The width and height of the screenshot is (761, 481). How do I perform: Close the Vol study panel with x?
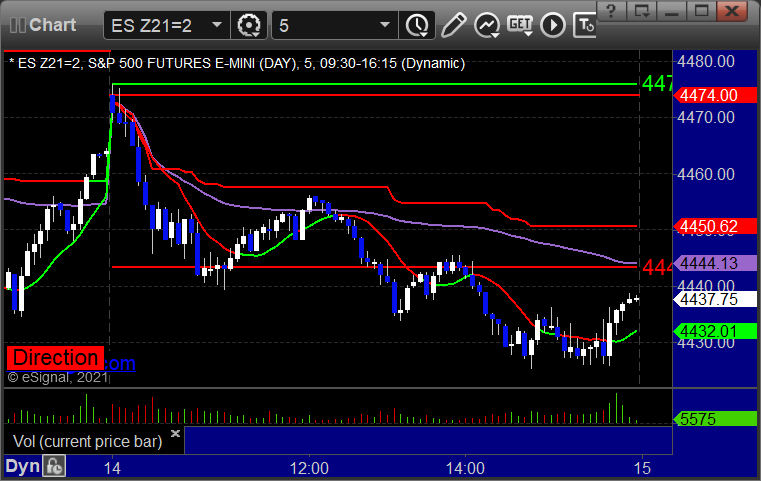(x=176, y=433)
